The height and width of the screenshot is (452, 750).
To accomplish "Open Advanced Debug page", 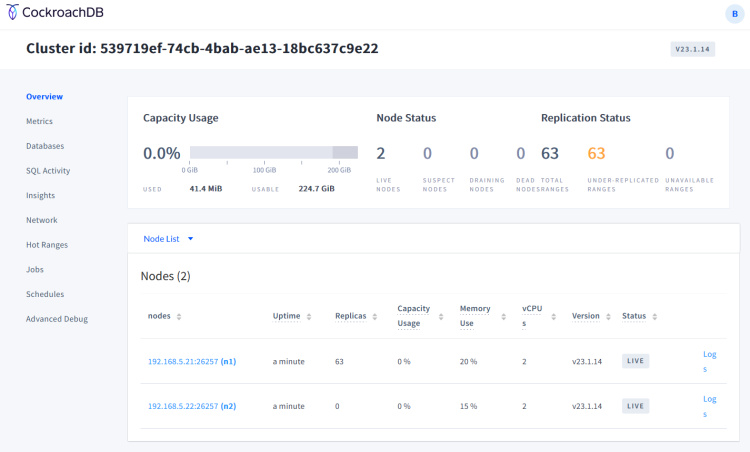I will pyautogui.click(x=57, y=319).
